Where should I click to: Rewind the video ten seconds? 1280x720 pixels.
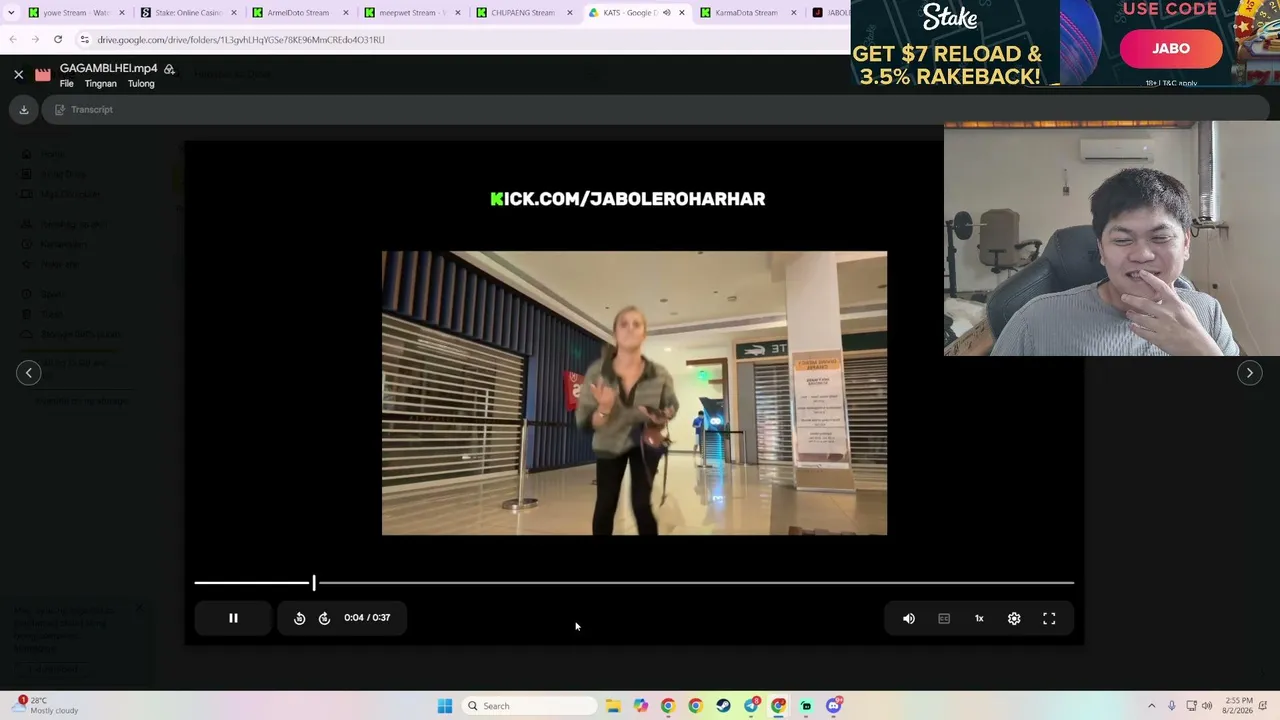tap(299, 618)
